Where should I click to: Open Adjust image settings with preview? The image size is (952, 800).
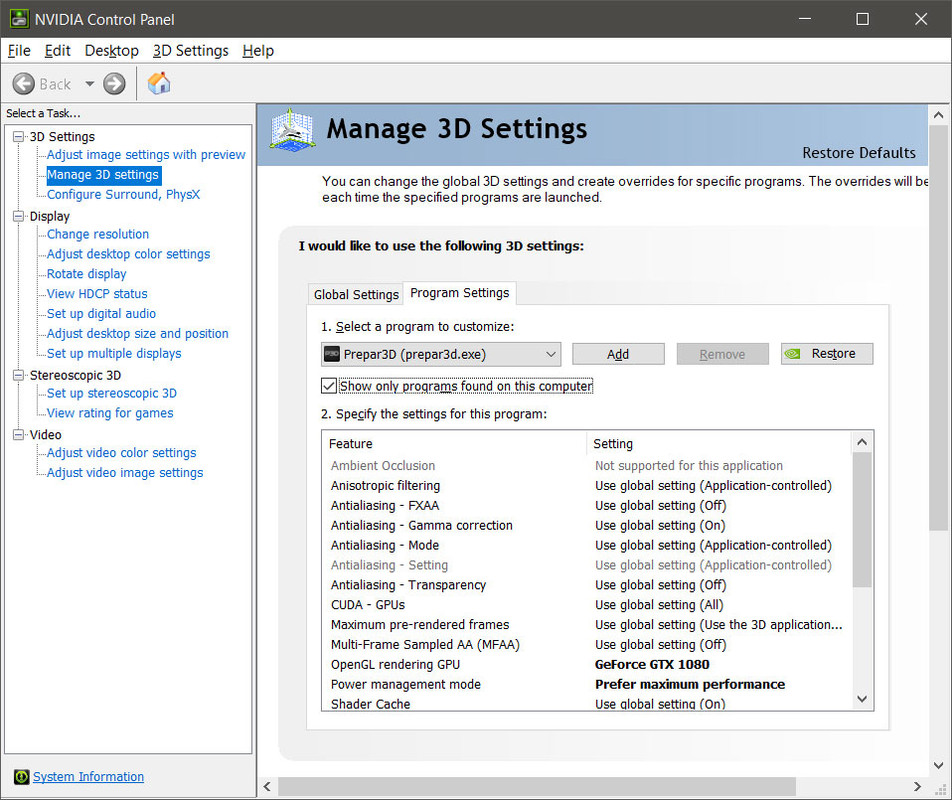tap(146, 155)
